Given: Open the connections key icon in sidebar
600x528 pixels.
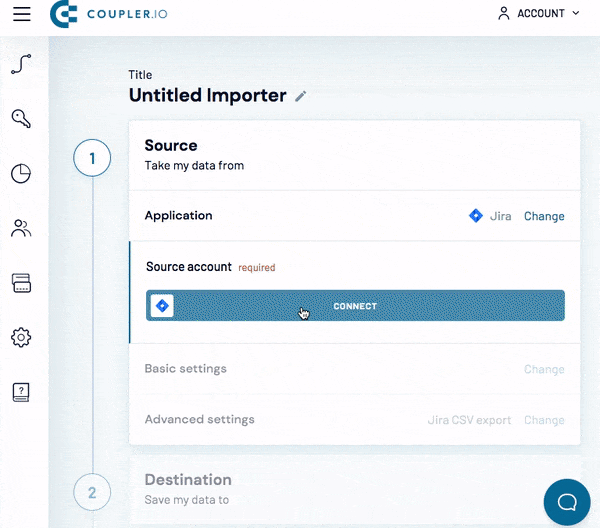Looking at the screenshot, I should click(21, 119).
